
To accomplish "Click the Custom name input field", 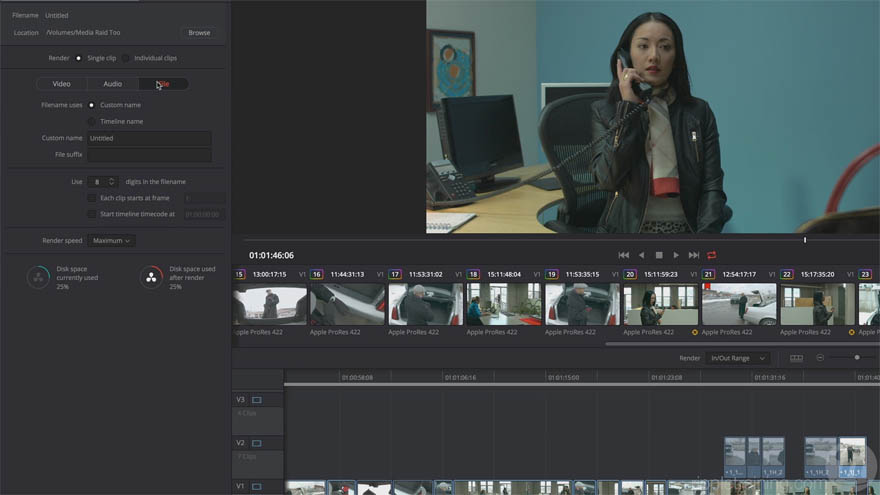I will coord(149,138).
